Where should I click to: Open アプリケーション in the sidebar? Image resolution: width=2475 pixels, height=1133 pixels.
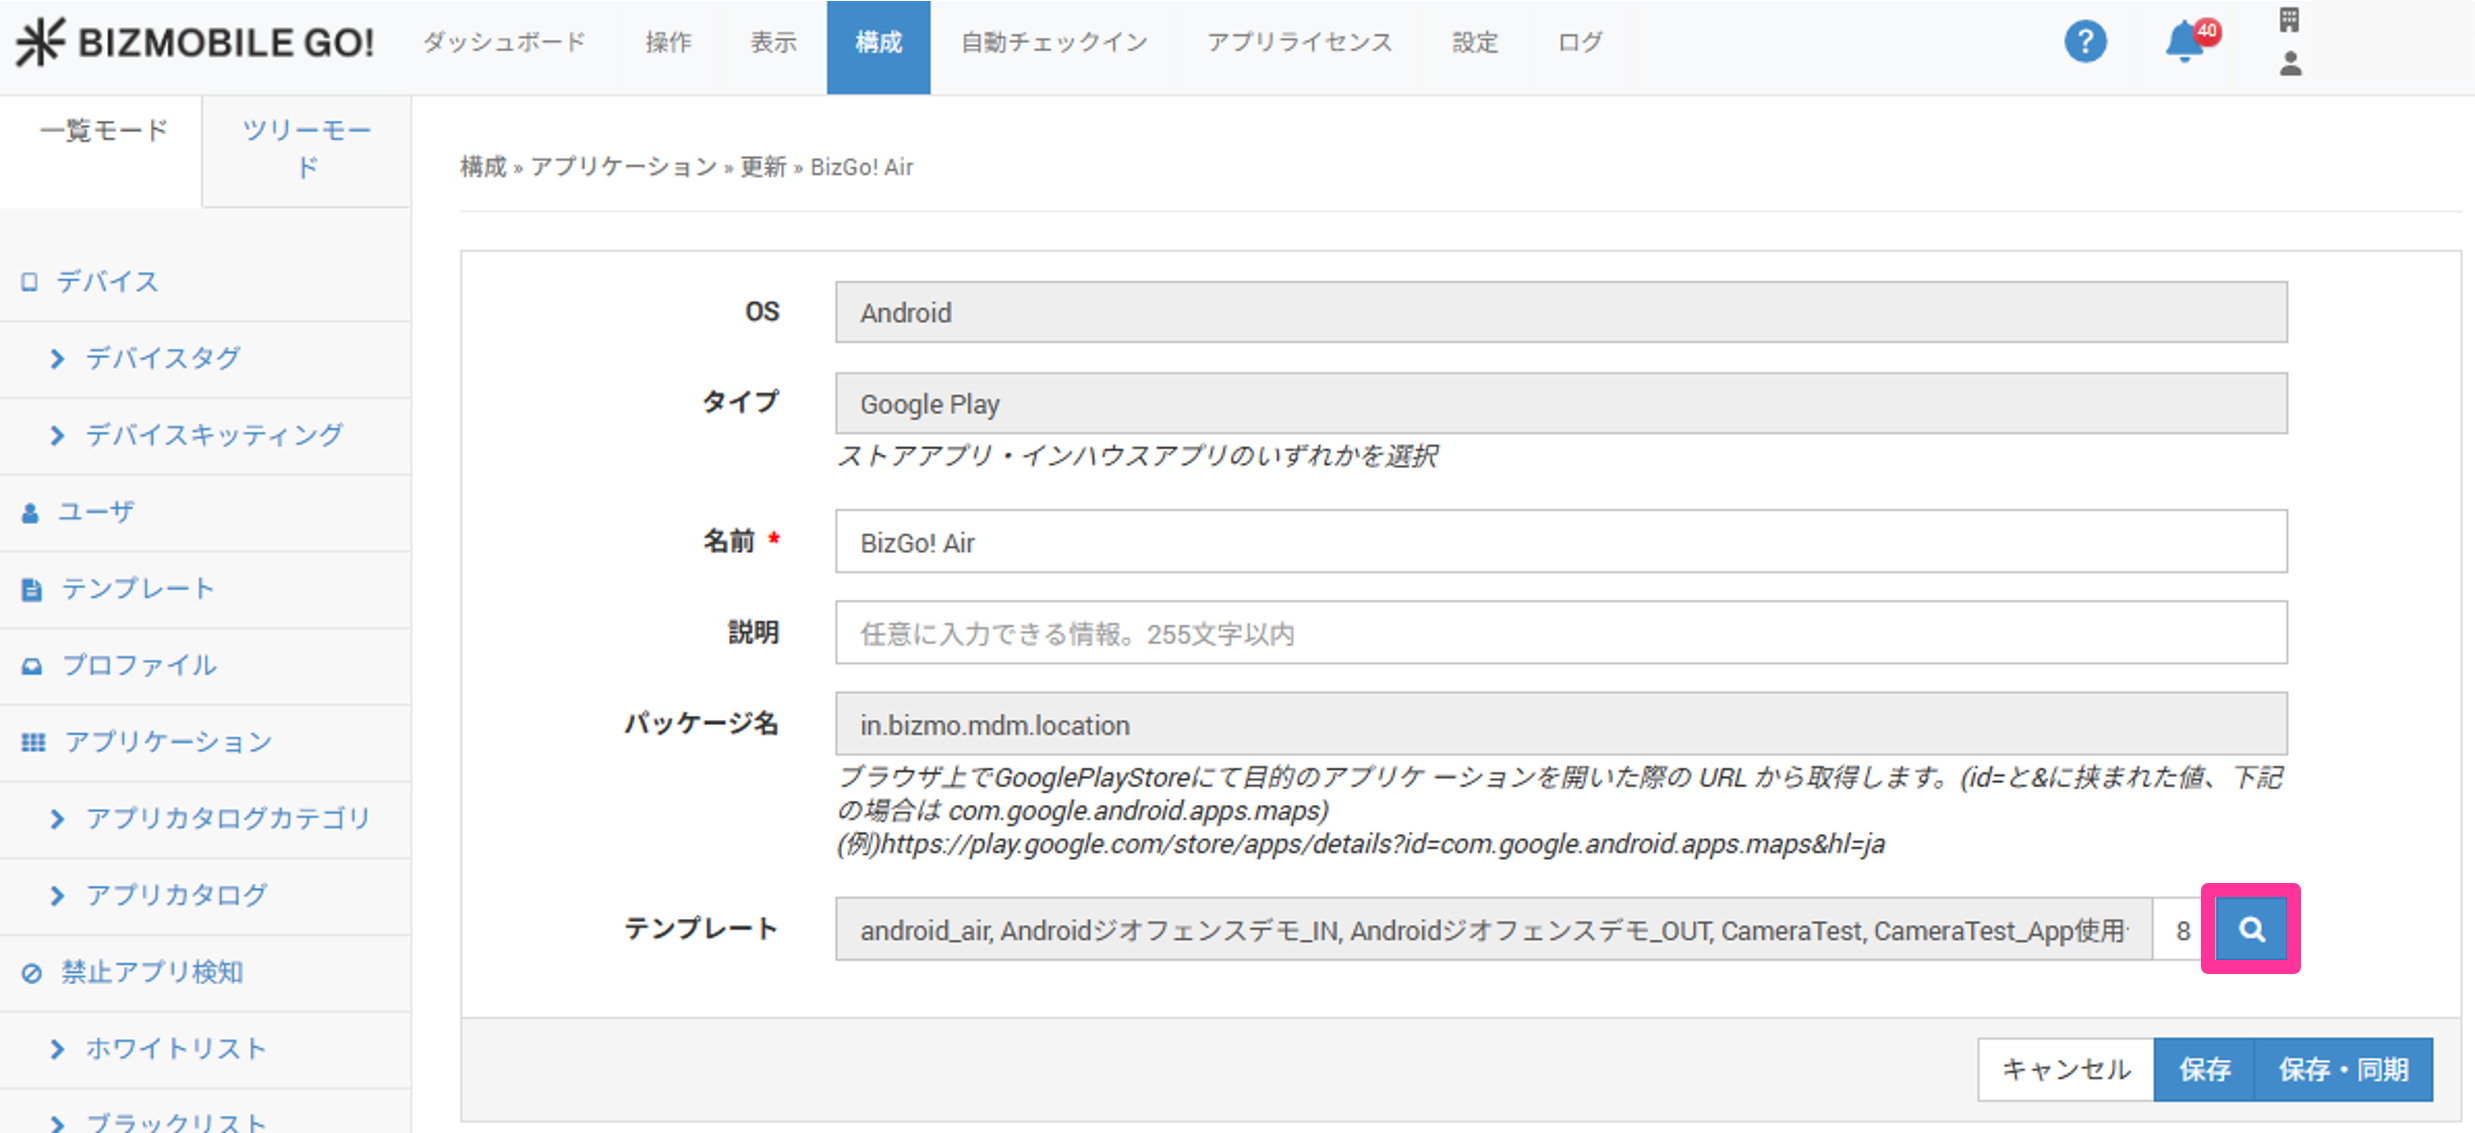168,742
